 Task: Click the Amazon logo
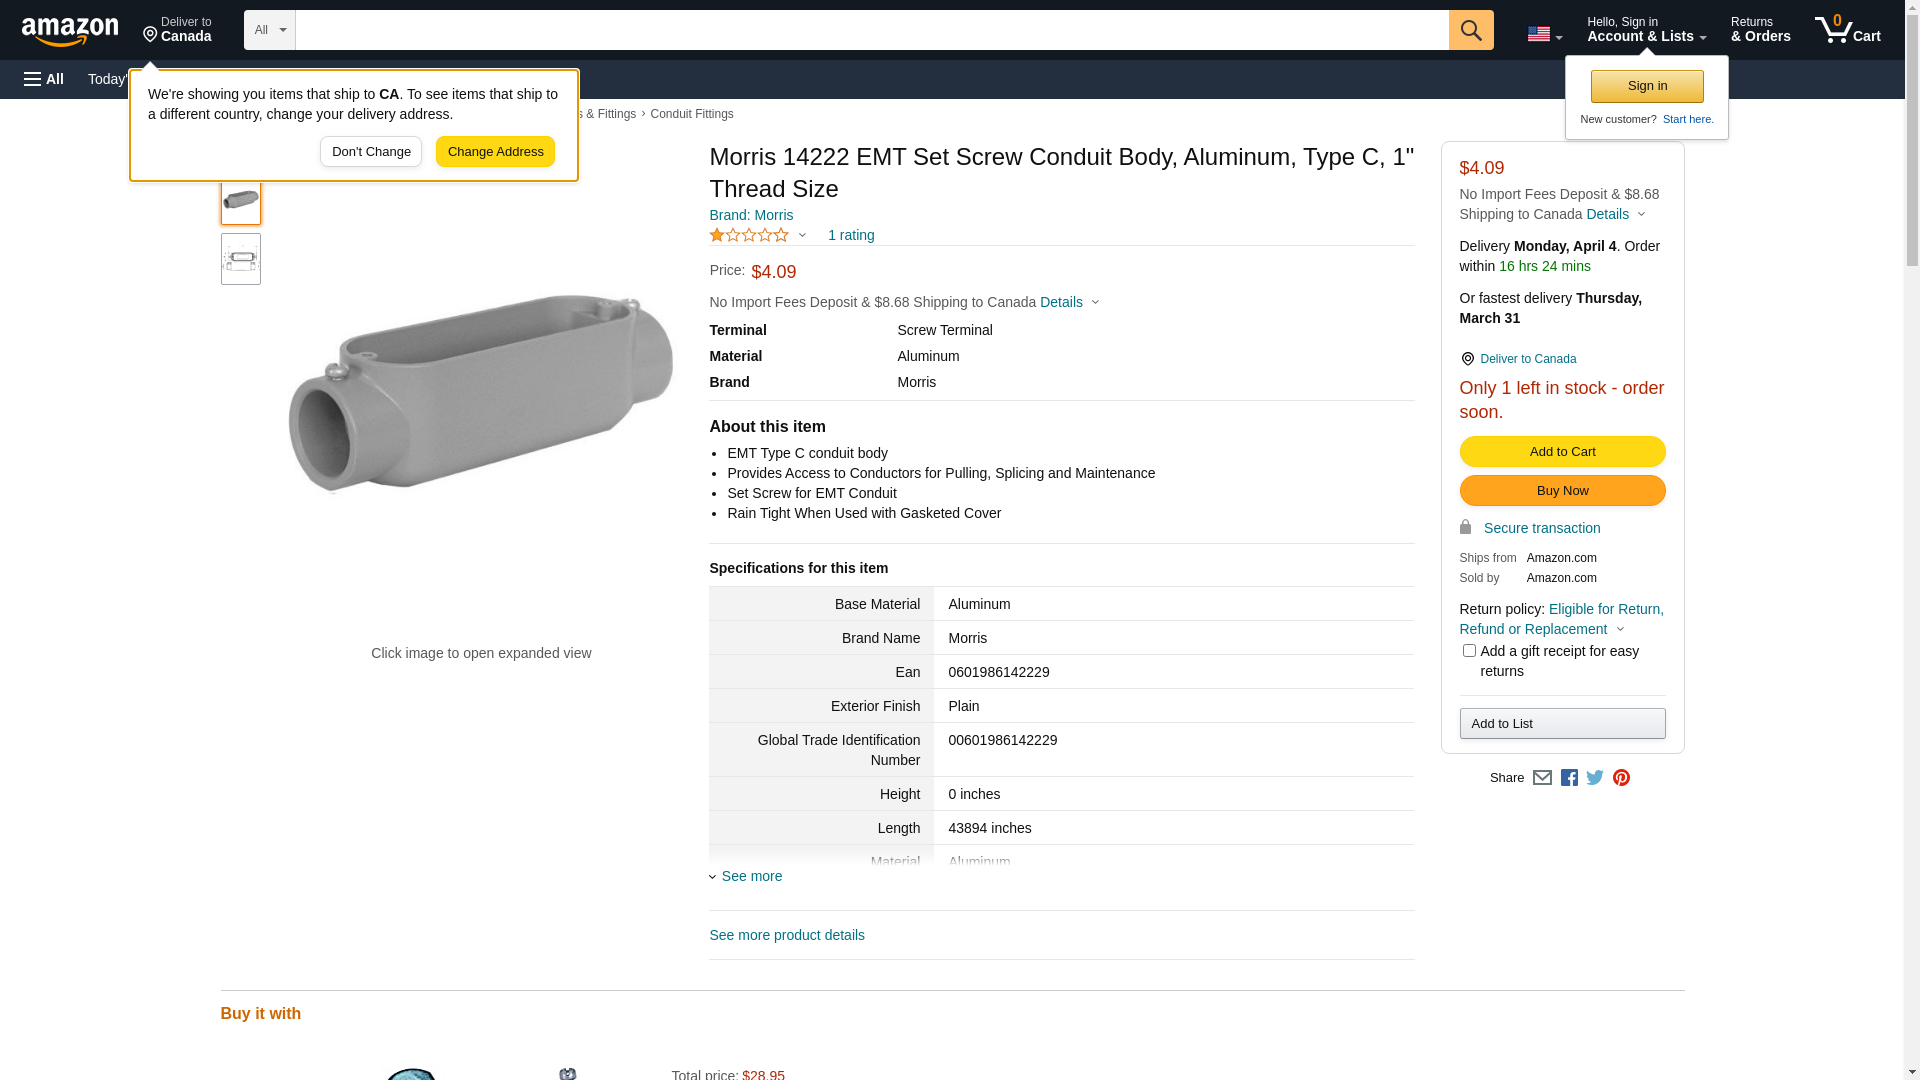(70, 31)
